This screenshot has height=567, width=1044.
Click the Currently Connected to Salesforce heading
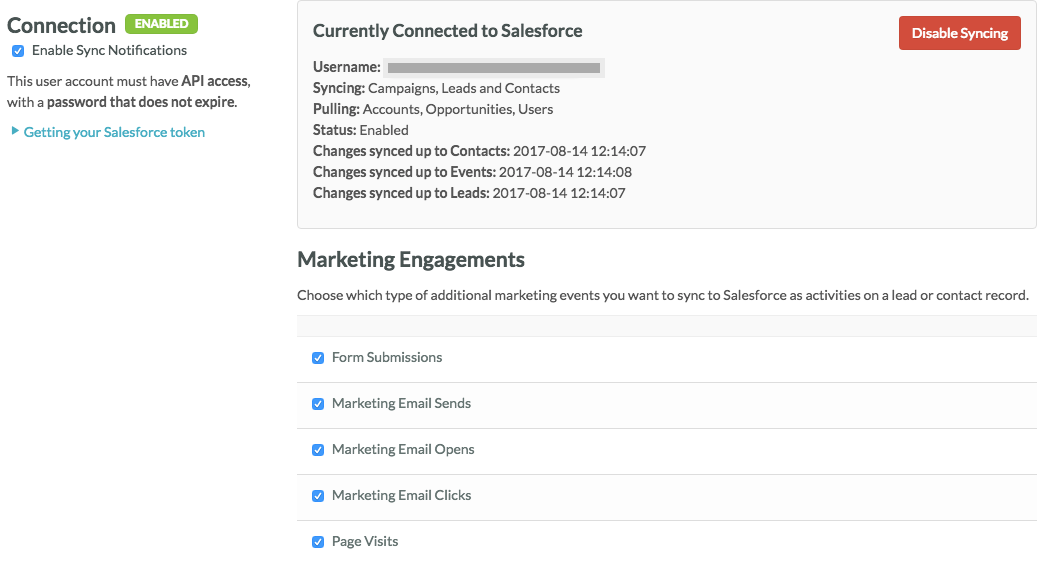tap(447, 31)
